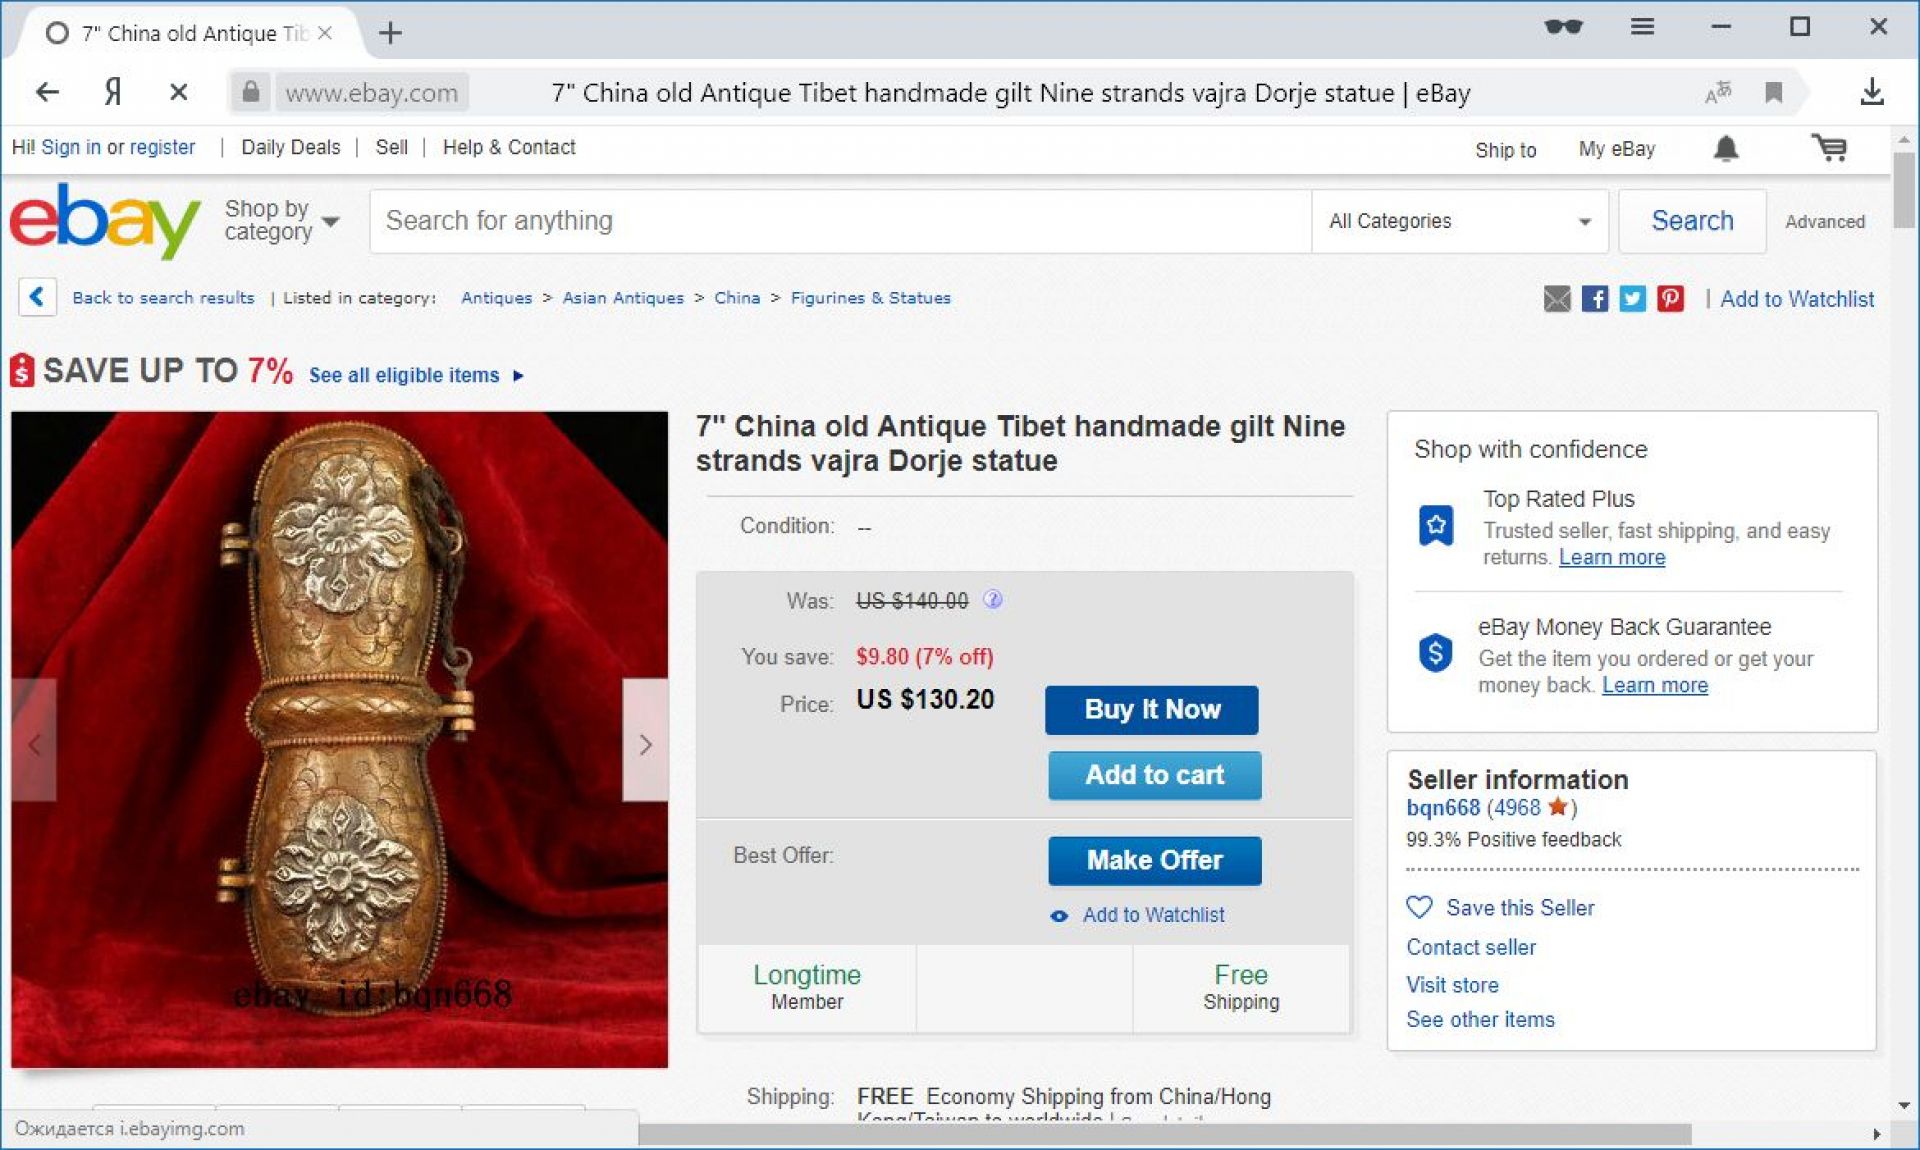
Task: Click the bookmark icon in address bar
Action: [1774, 93]
